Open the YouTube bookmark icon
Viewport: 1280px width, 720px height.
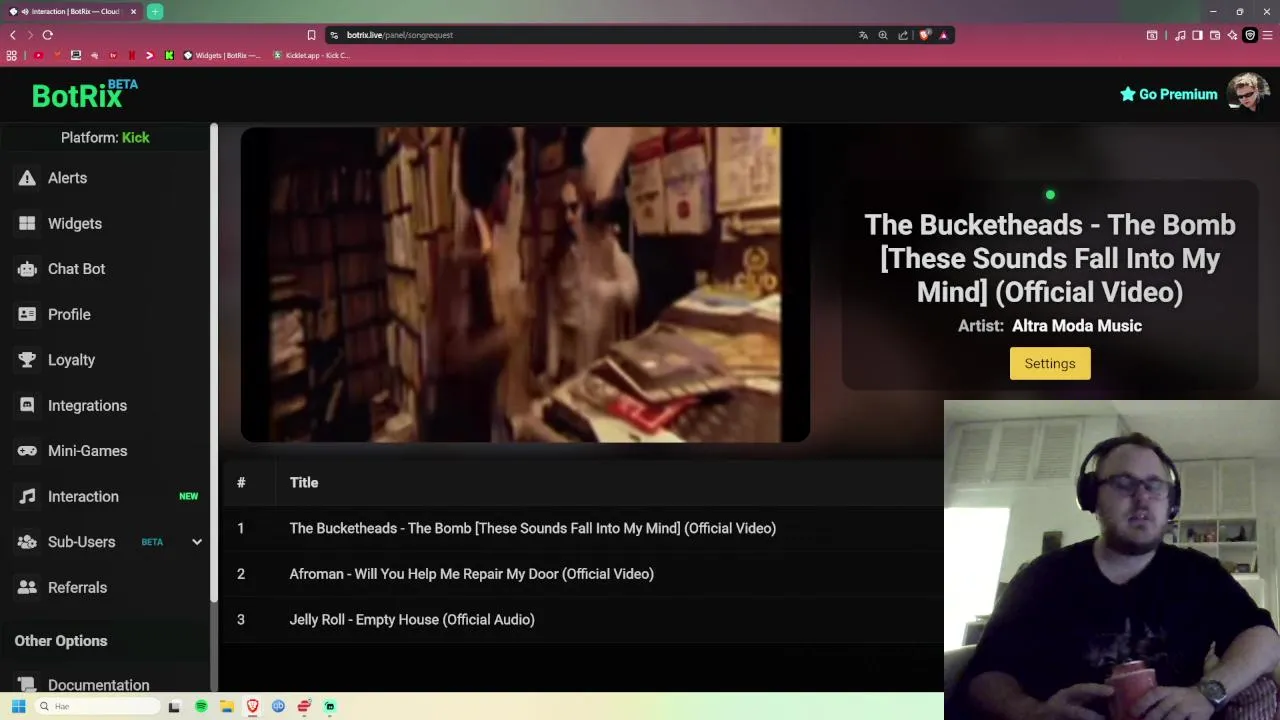coord(38,55)
